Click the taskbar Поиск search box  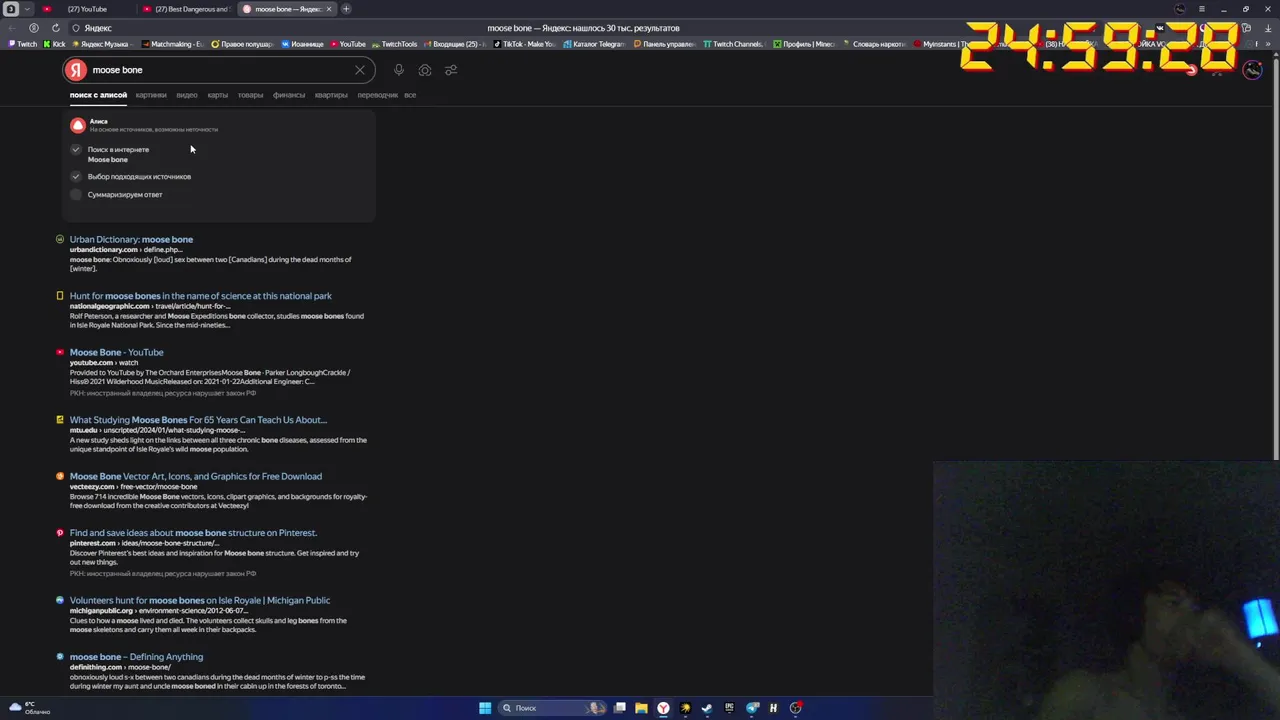click(x=553, y=708)
